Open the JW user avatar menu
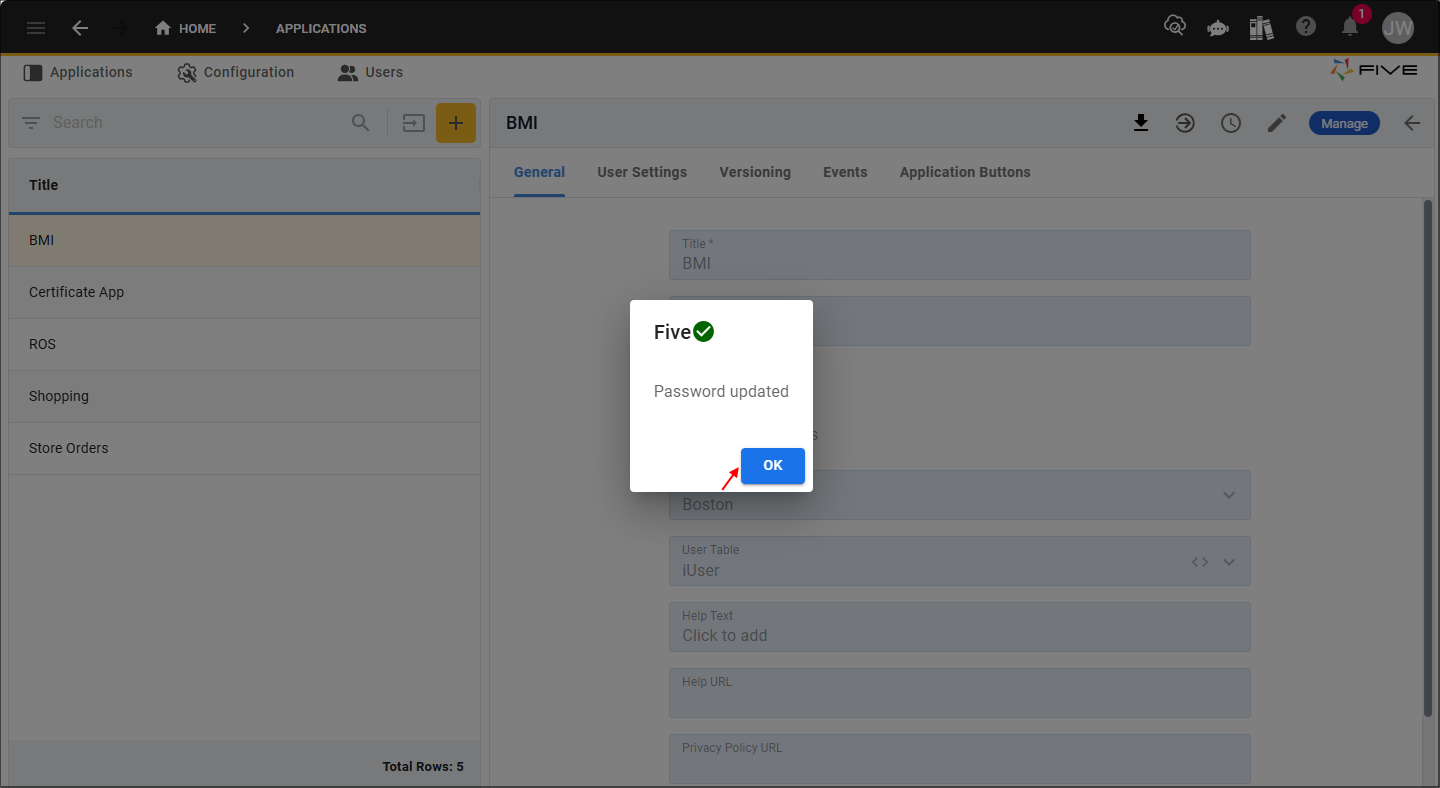The height and width of the screenshot is (788, 1440). click(x=1398, y=28)
